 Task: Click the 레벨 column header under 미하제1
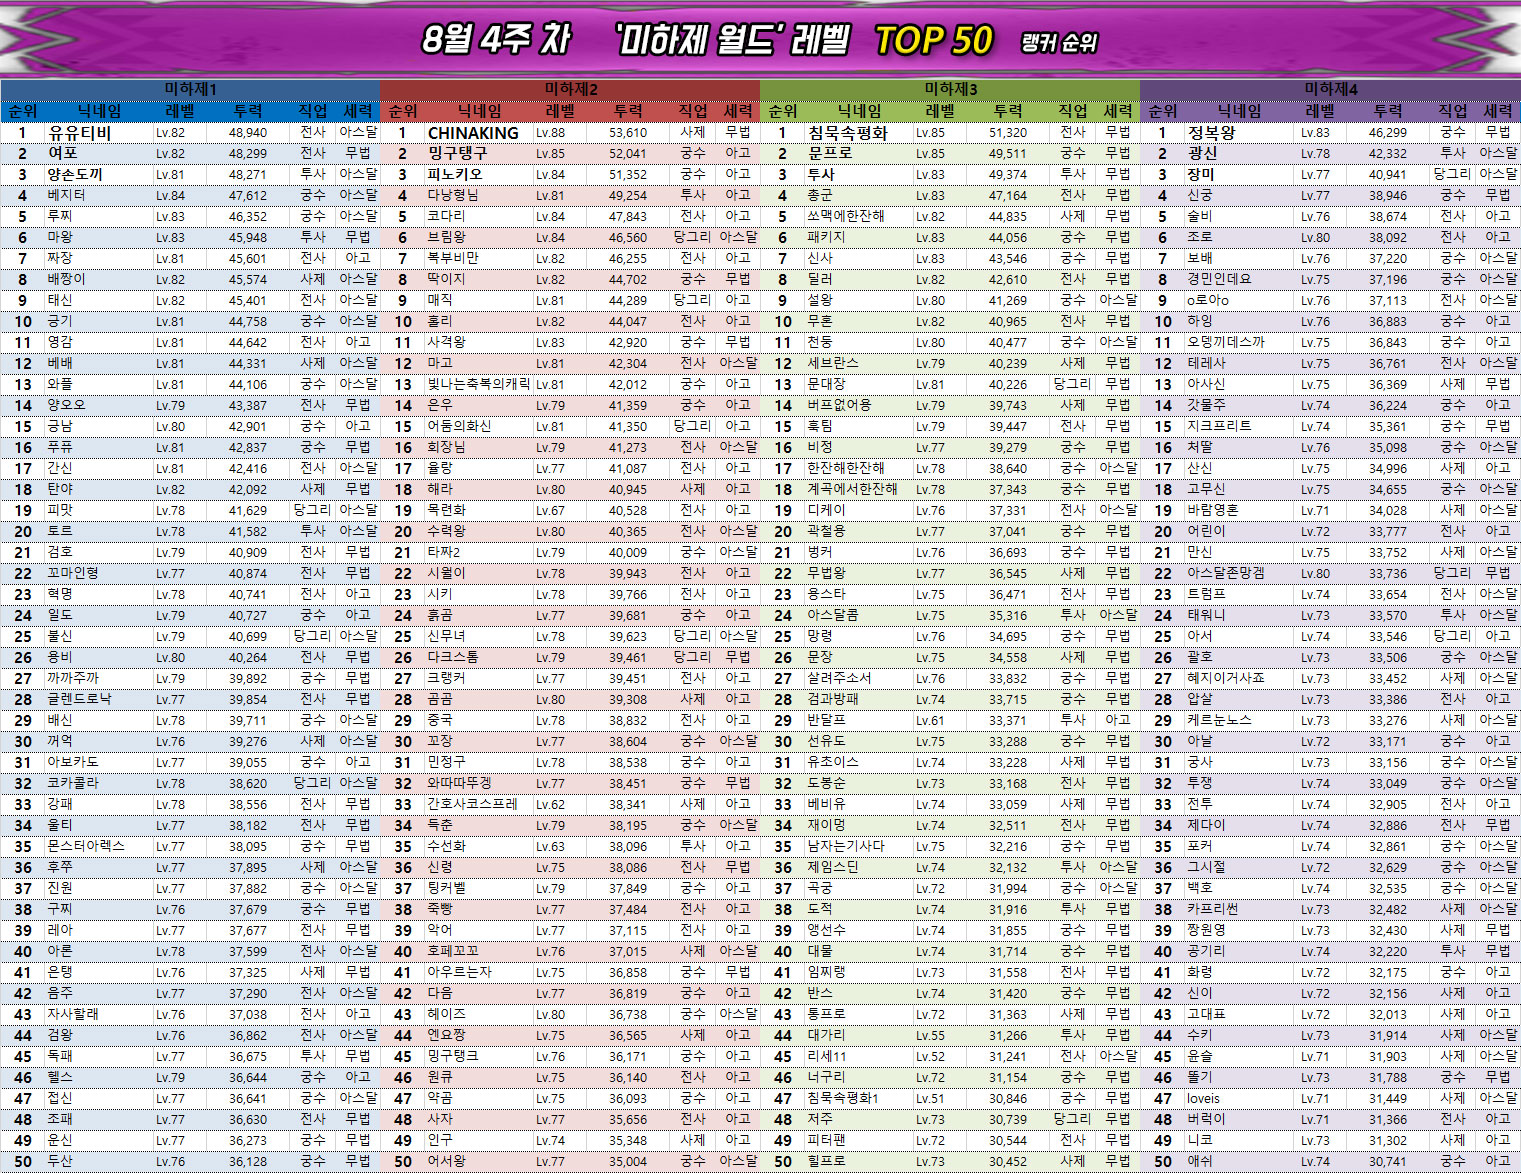(180, 111)
